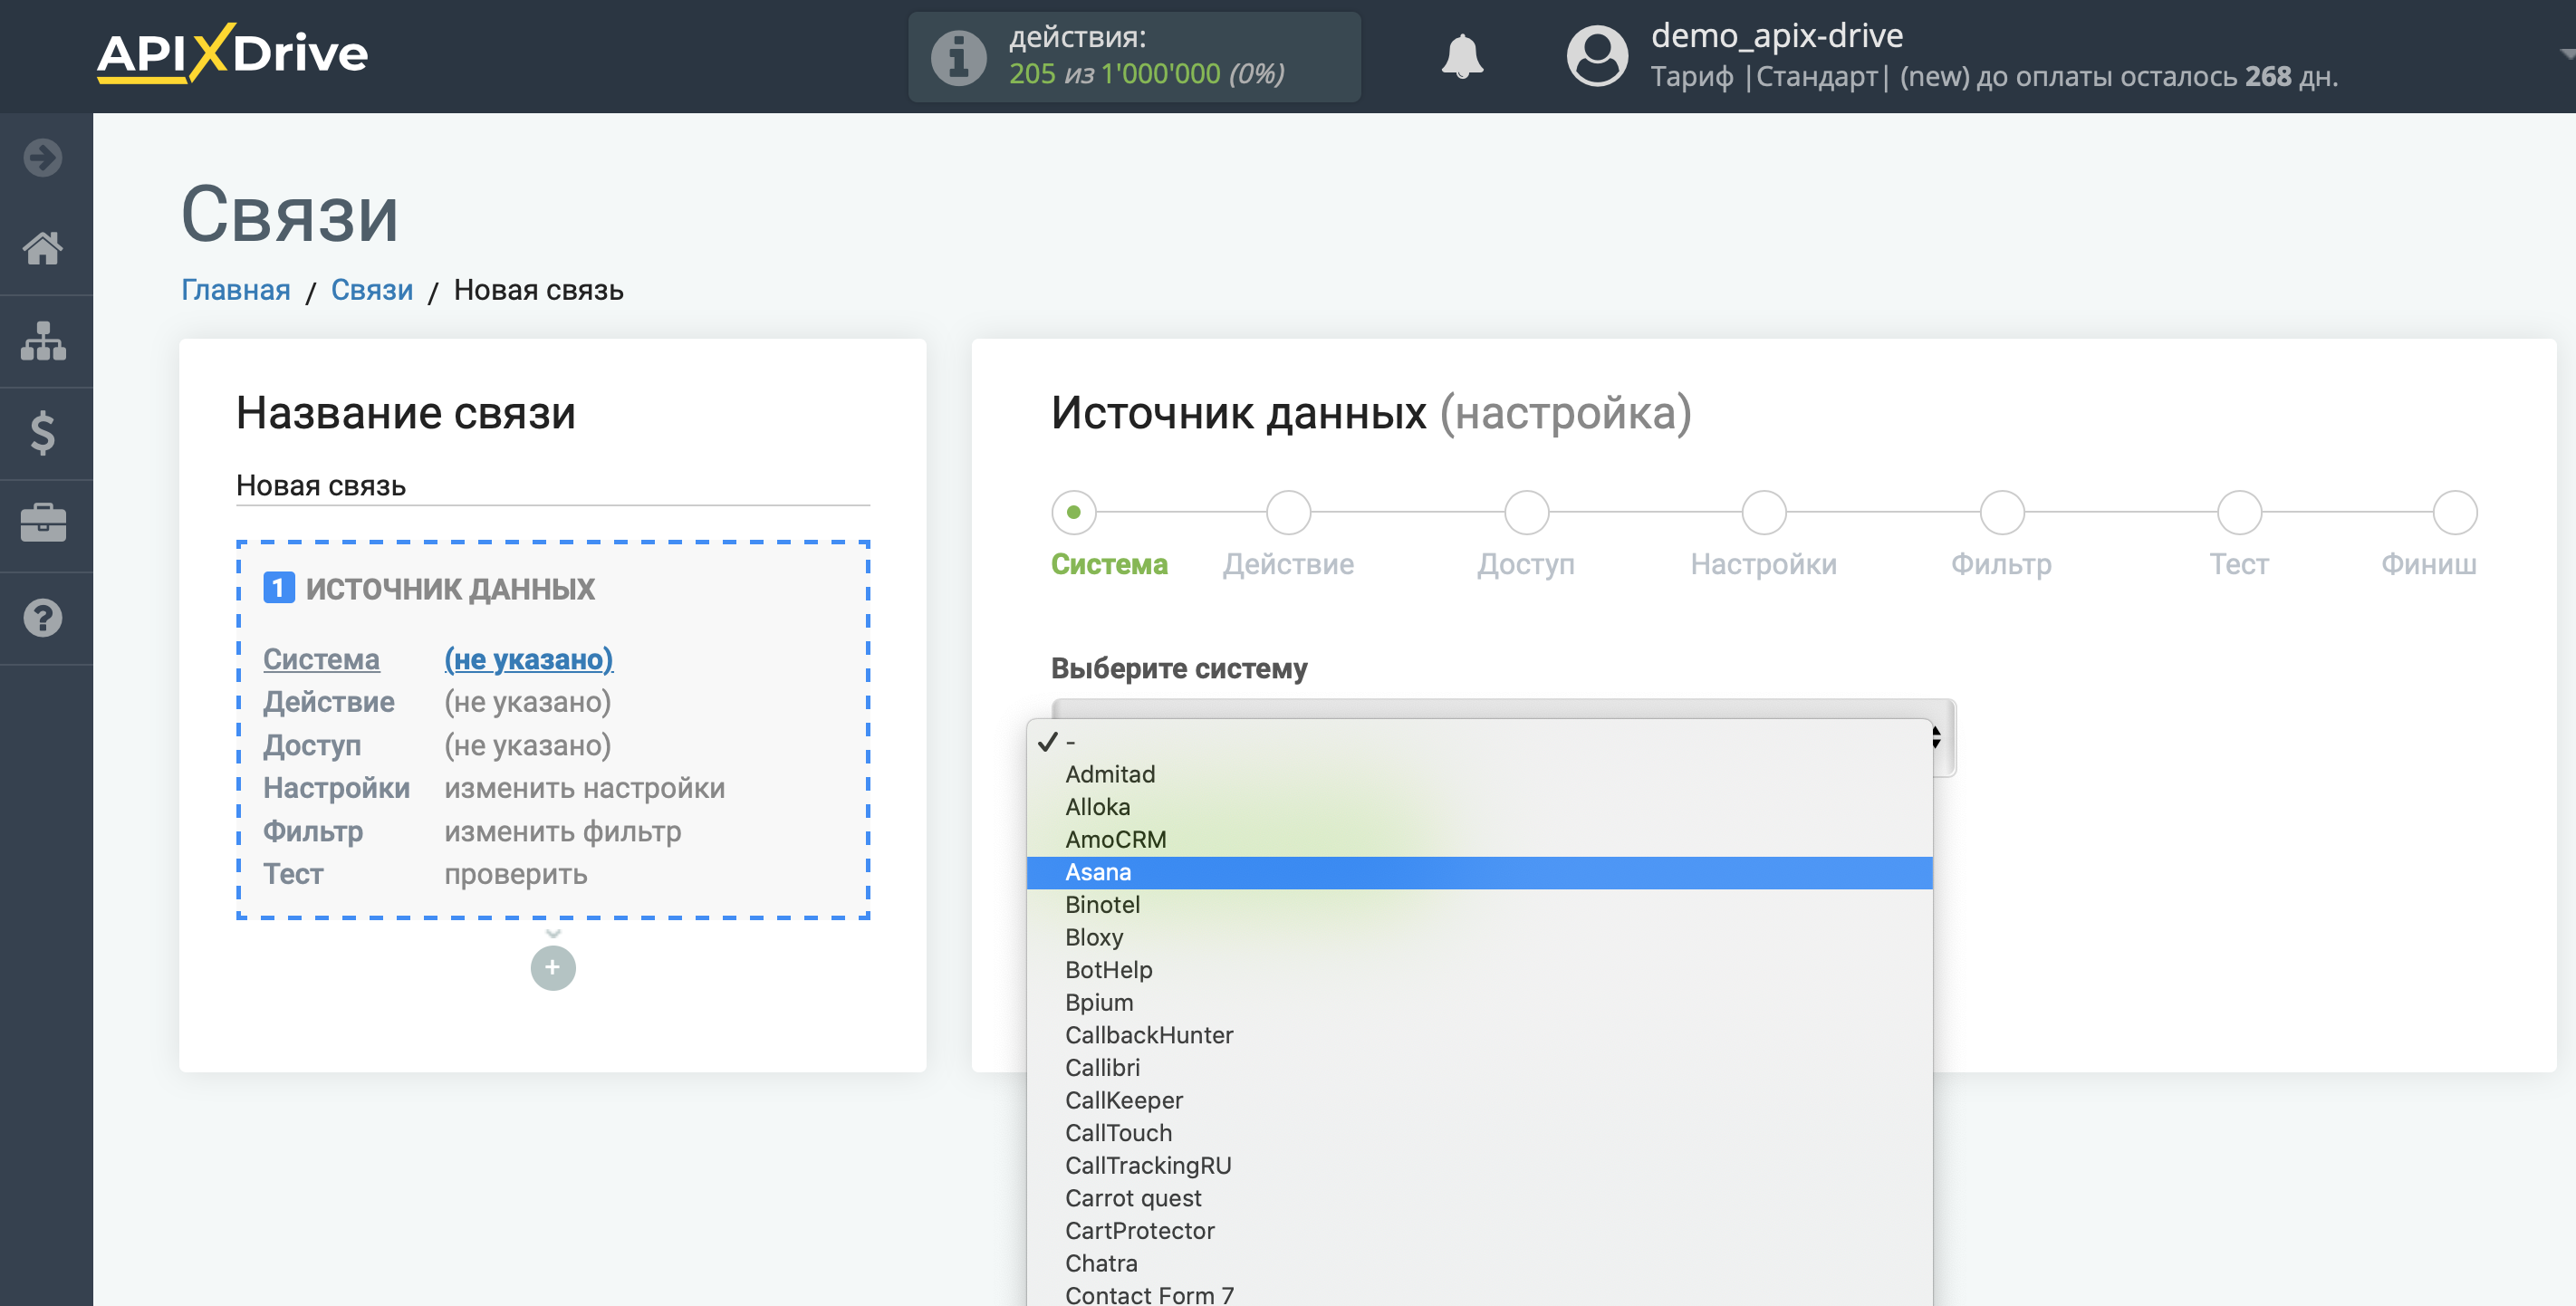This screenshot has height=1306, width=2576.
Task: Choose Carrot quest from the system list
Action: tap(1479, 1198)
